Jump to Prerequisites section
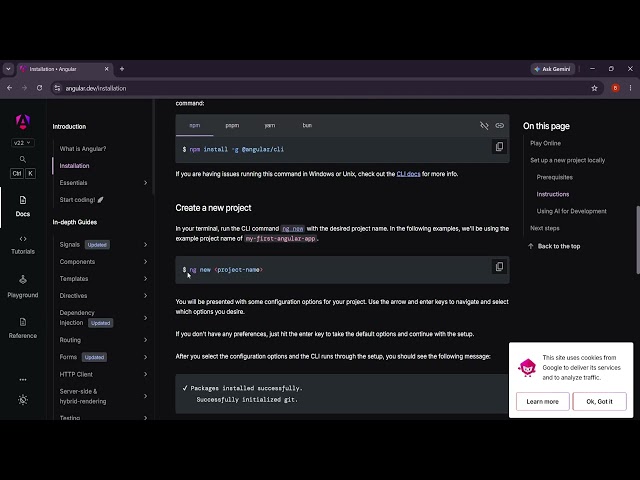Viewport: 640px width, 480px height. (x=554, y=177)
